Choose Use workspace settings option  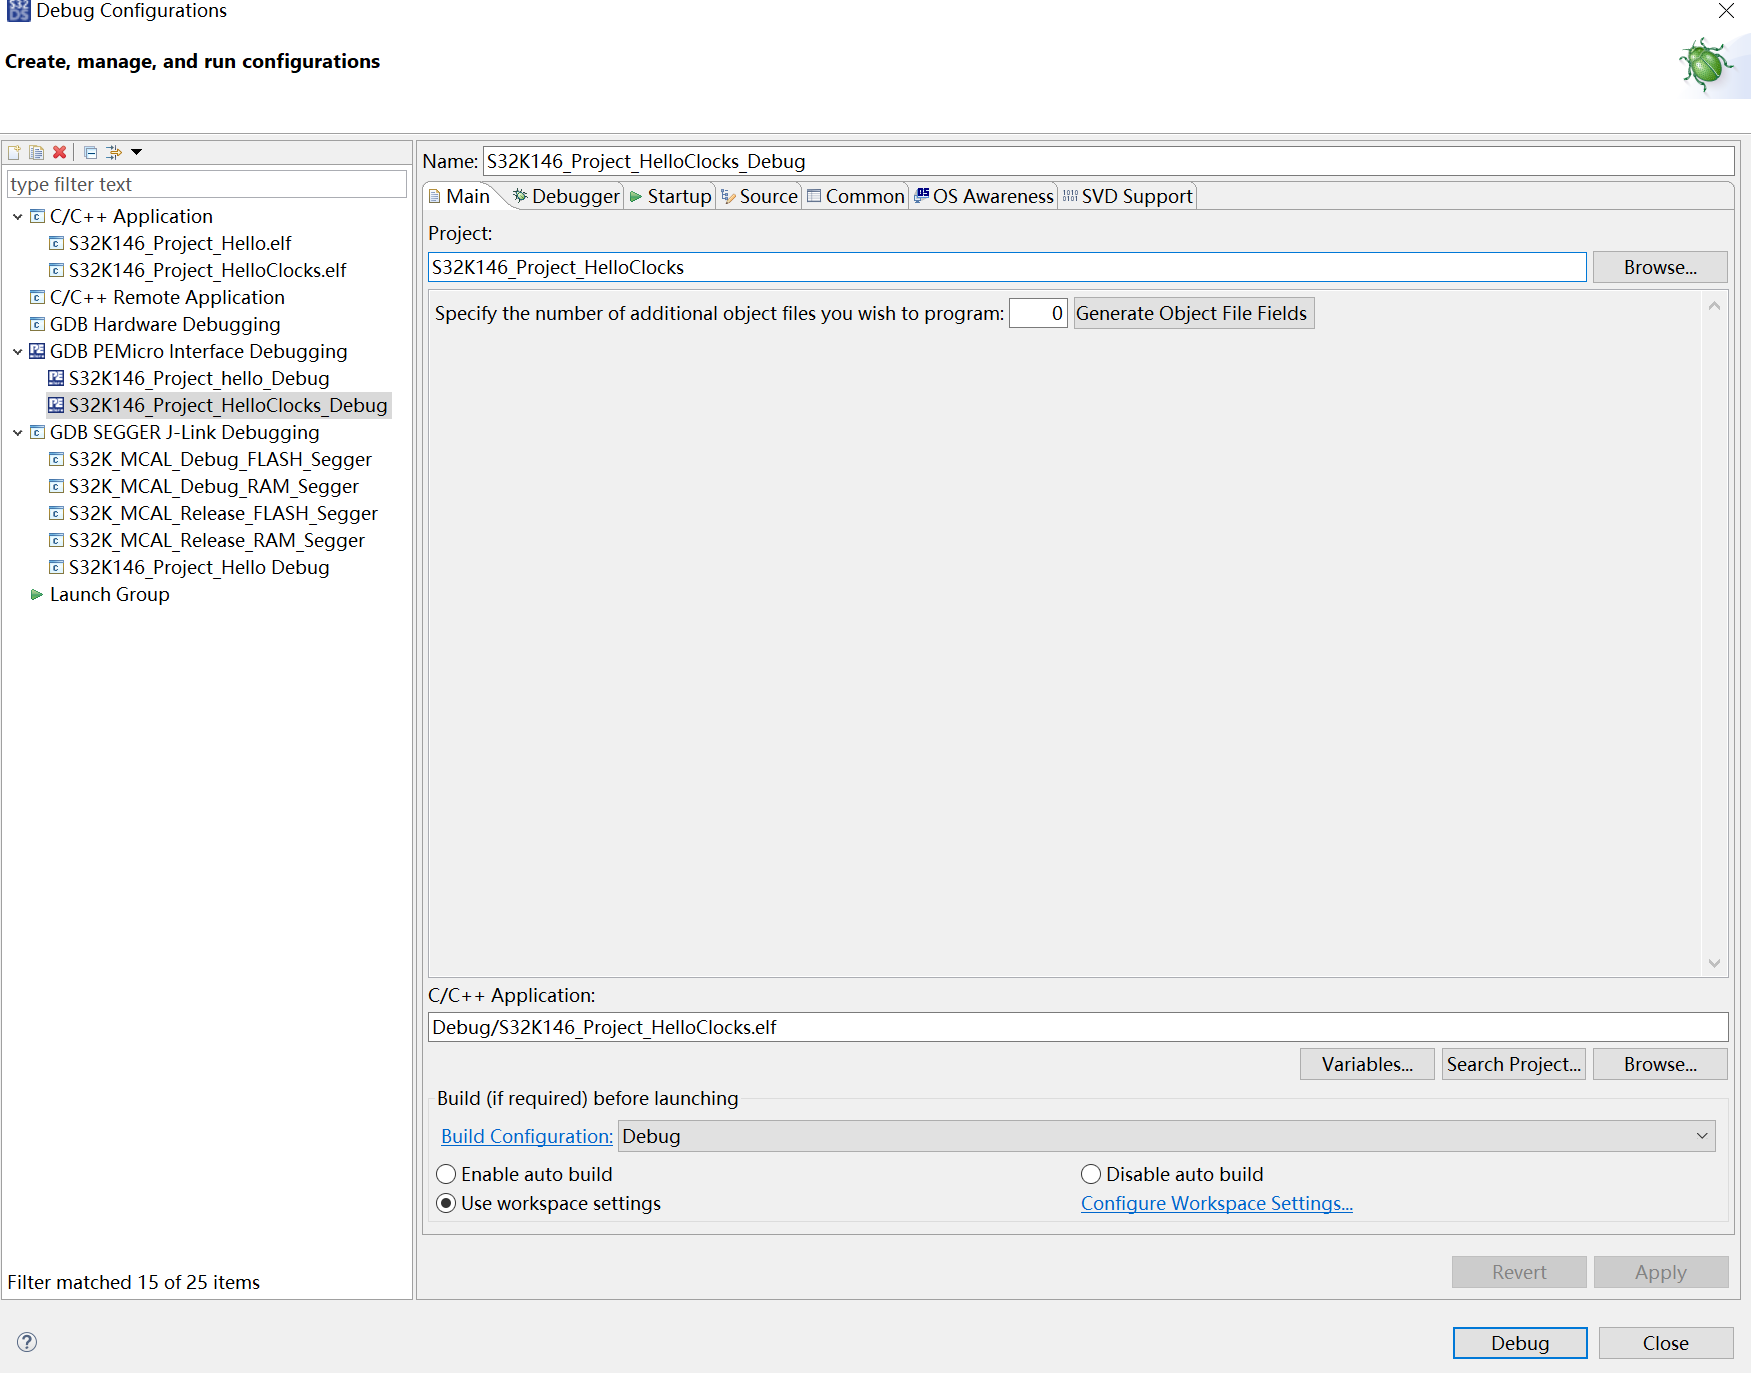446,1203
